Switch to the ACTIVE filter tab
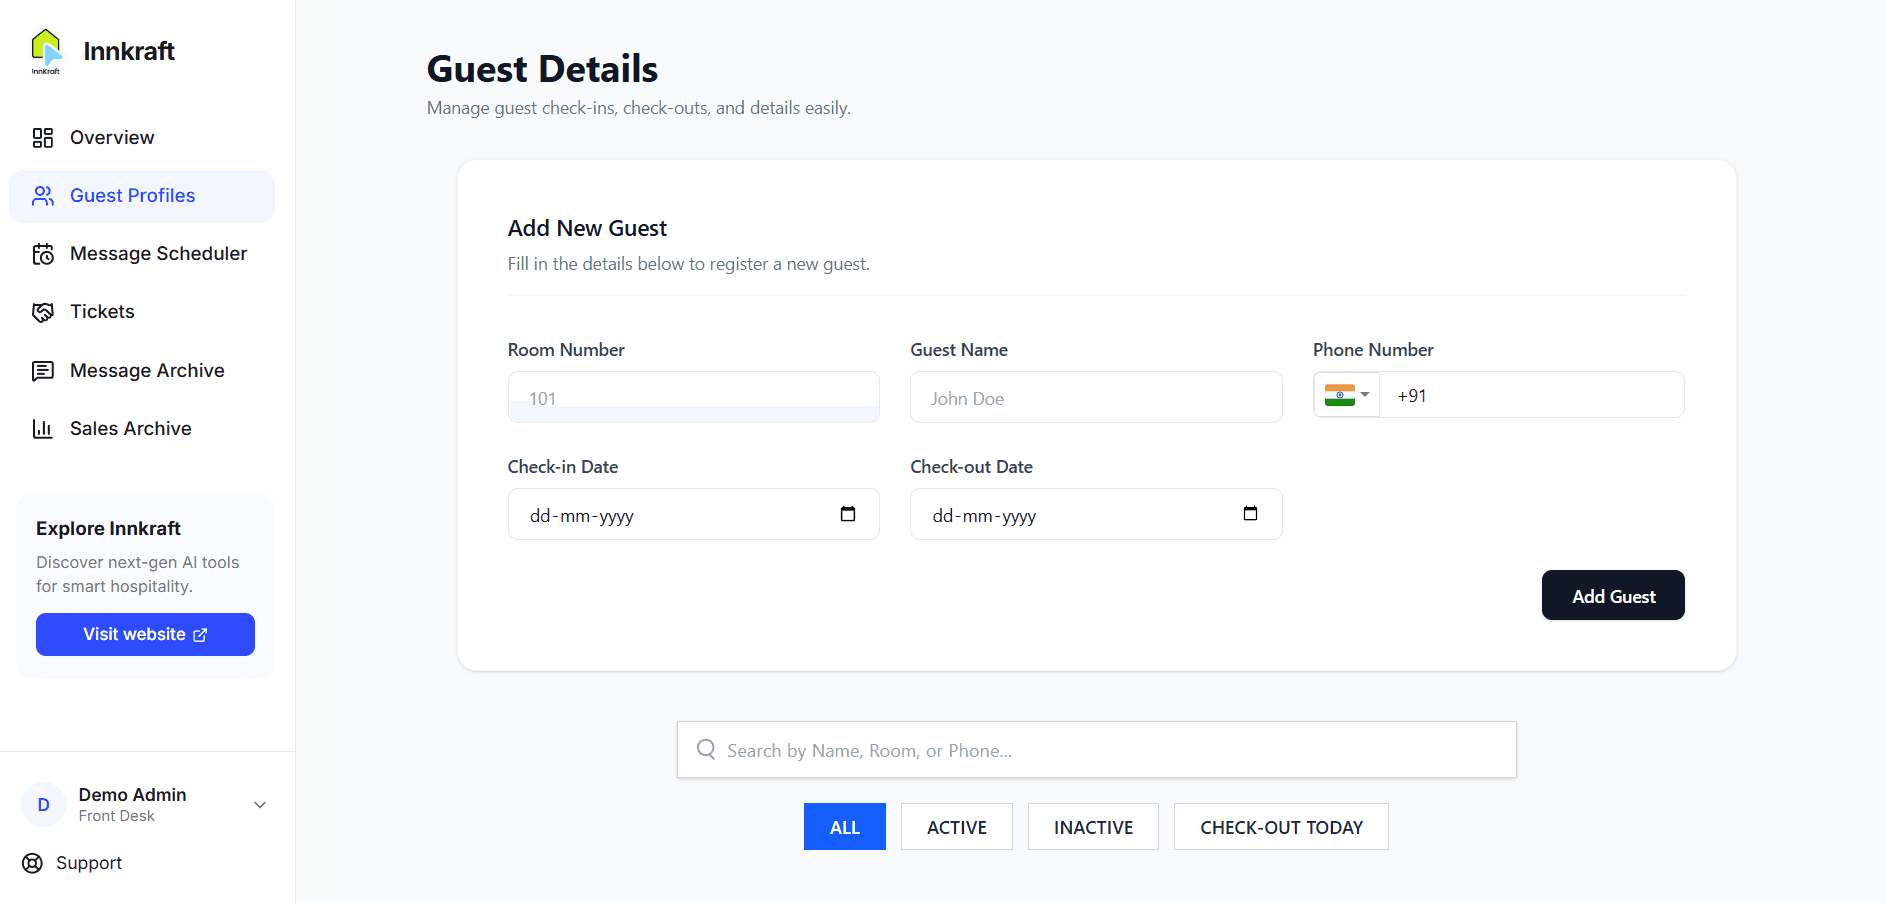 click(956, 826)
